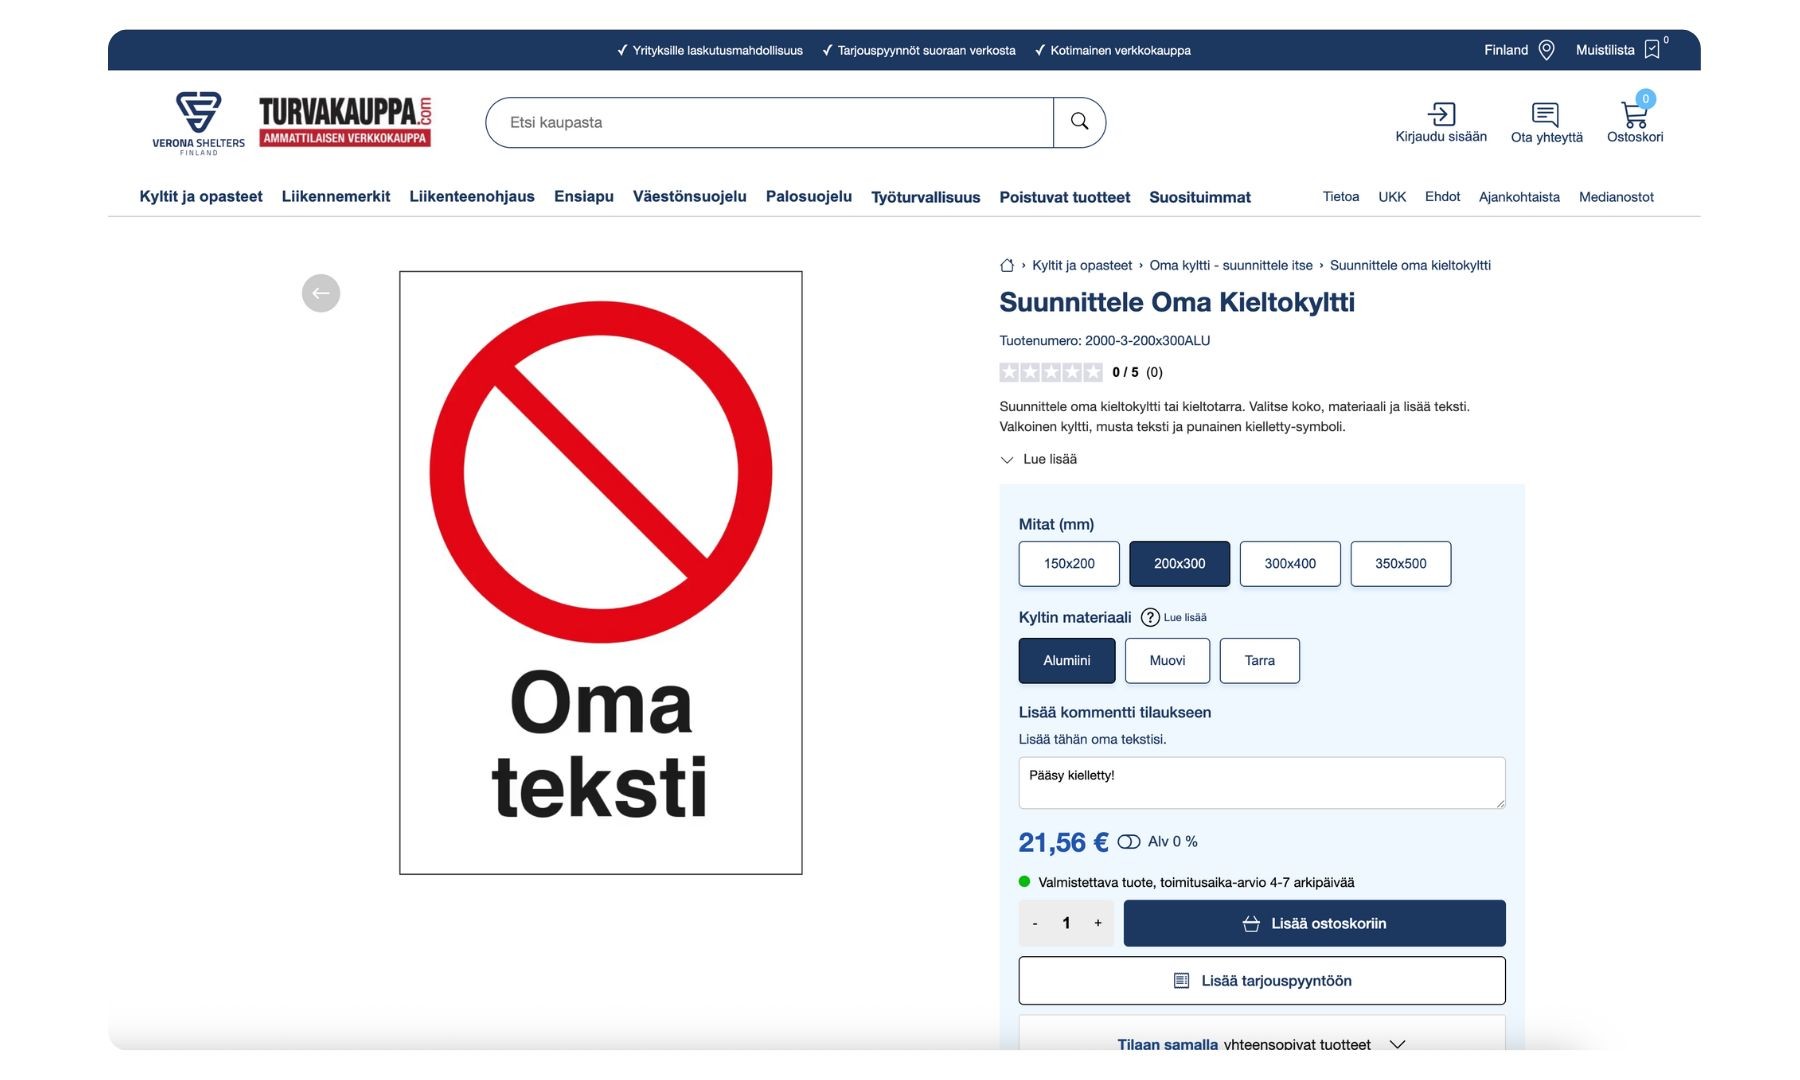Screen dimensions: 1800x1080
Task: Click the Ehdot link
Action: pyautogui.click(x=1442, y=196)
